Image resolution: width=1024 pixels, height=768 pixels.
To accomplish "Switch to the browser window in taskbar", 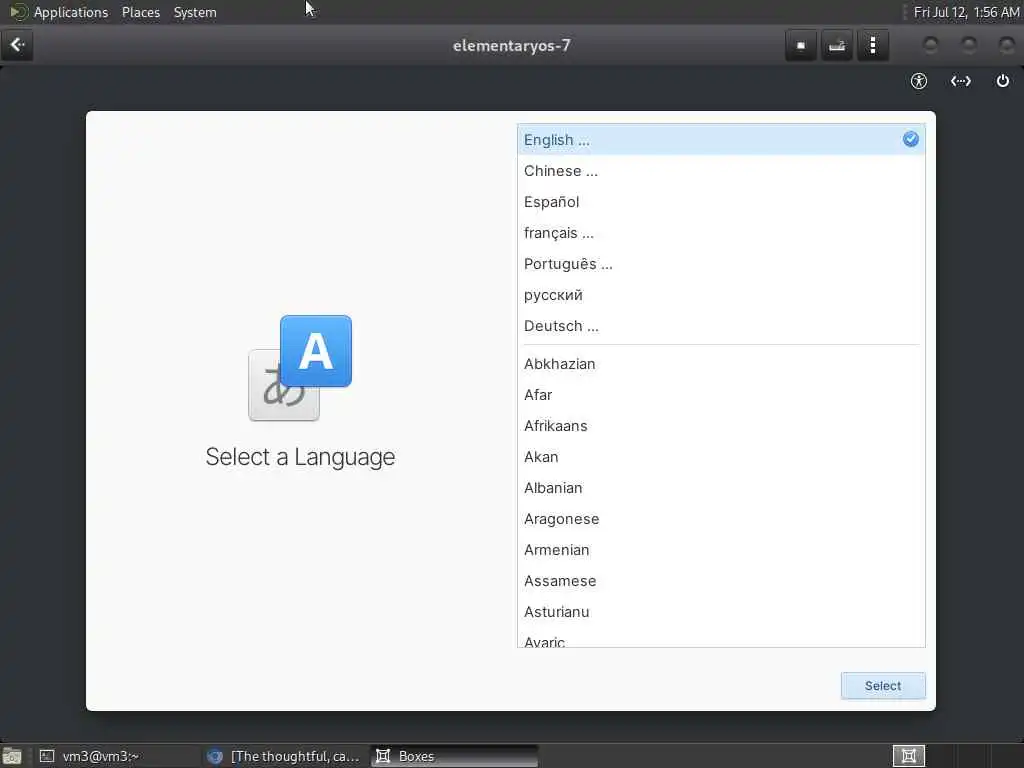I will (x=283, y=756).
